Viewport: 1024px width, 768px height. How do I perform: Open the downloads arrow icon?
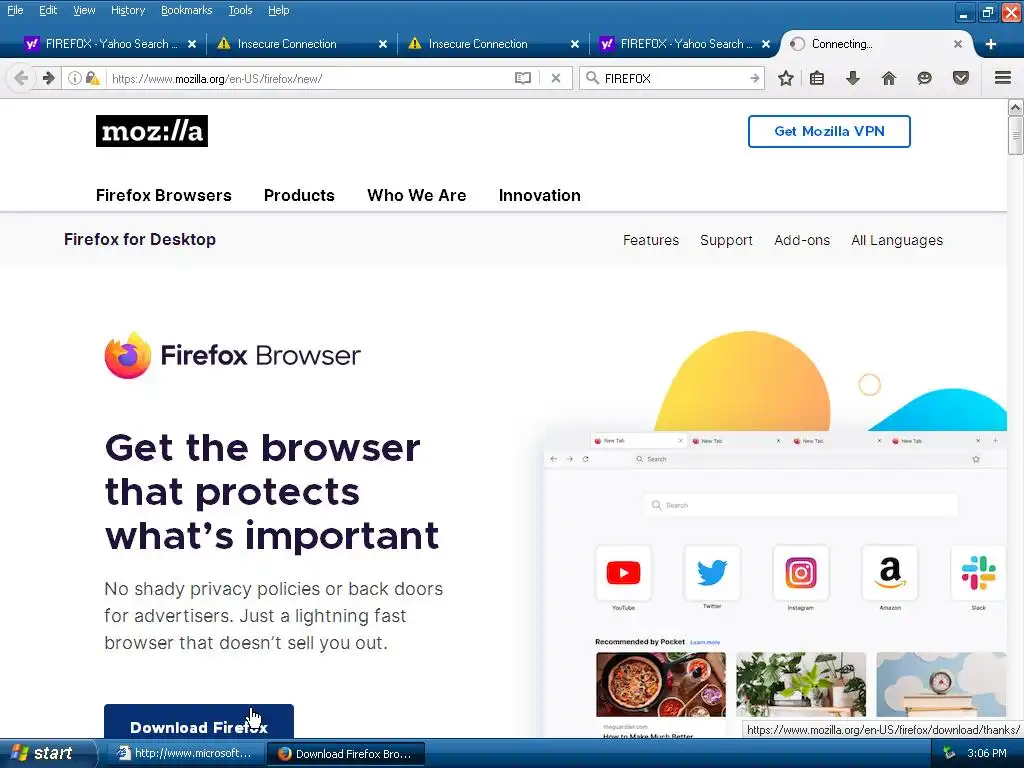click(x=853, y=78)
